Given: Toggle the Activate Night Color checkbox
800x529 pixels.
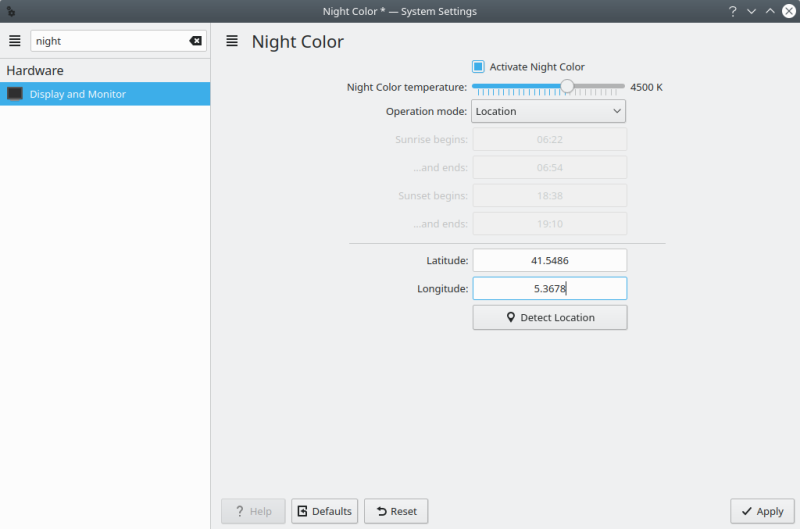Looking at the screenshot, I should [478, 67].
